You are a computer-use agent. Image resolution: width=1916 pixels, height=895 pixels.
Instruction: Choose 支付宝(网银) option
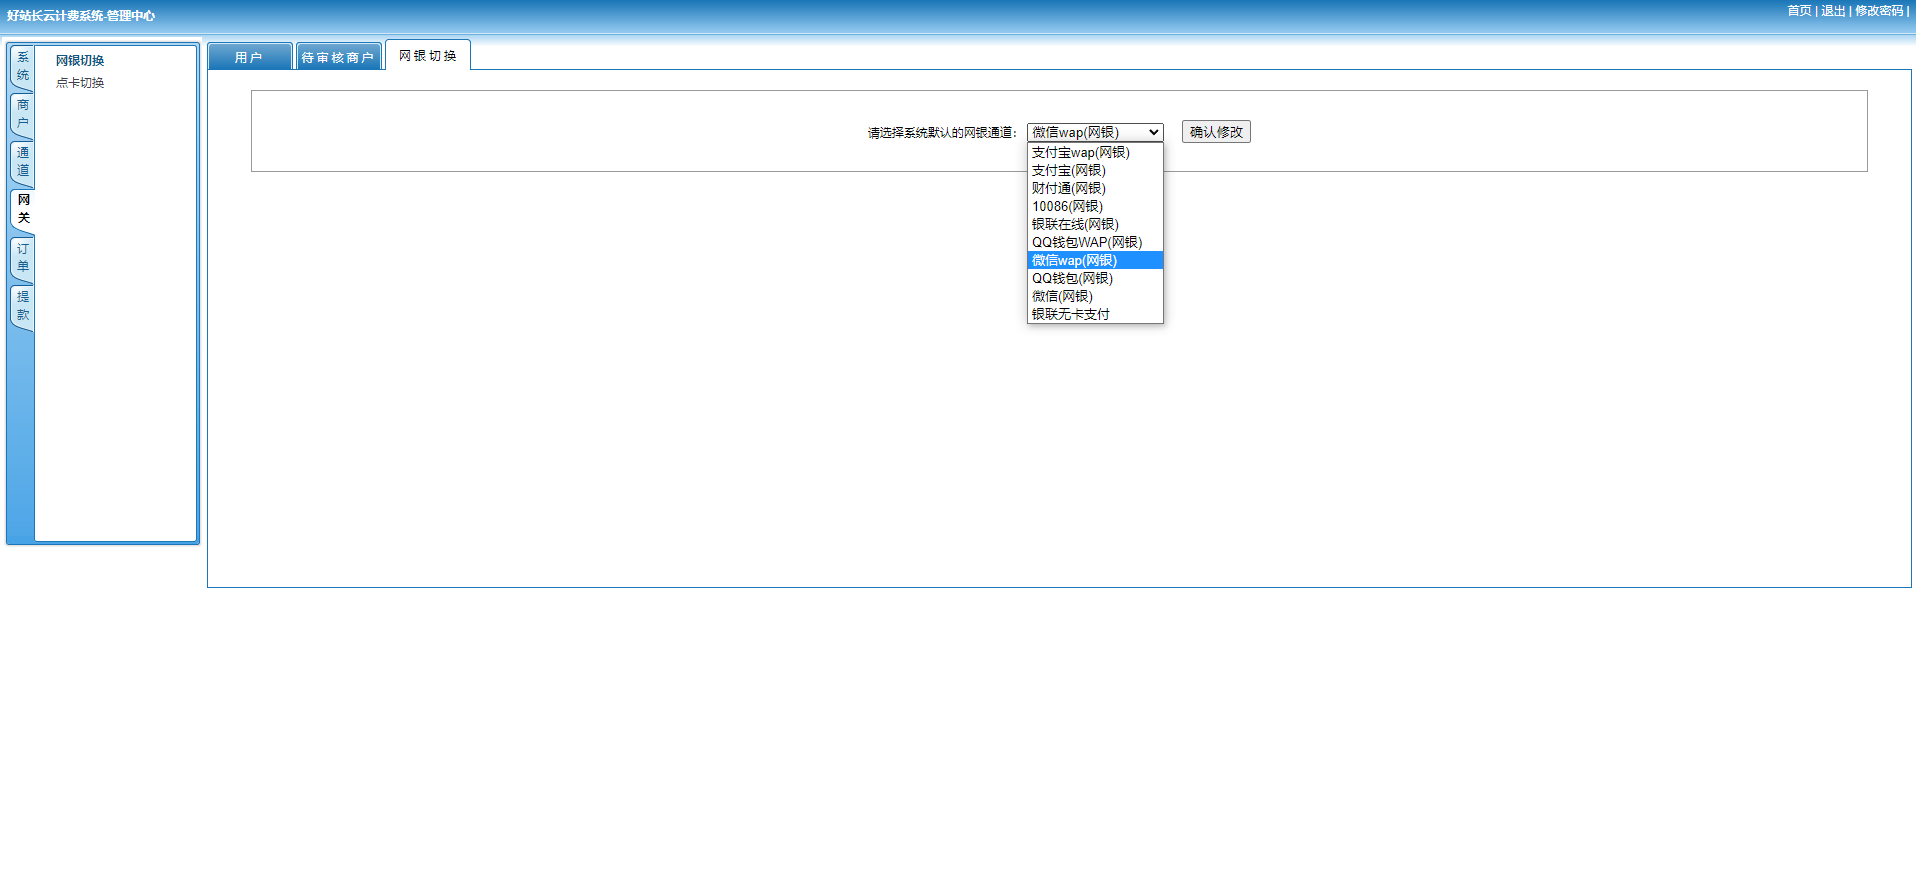pyautogui.click(x=1095, y=170)
